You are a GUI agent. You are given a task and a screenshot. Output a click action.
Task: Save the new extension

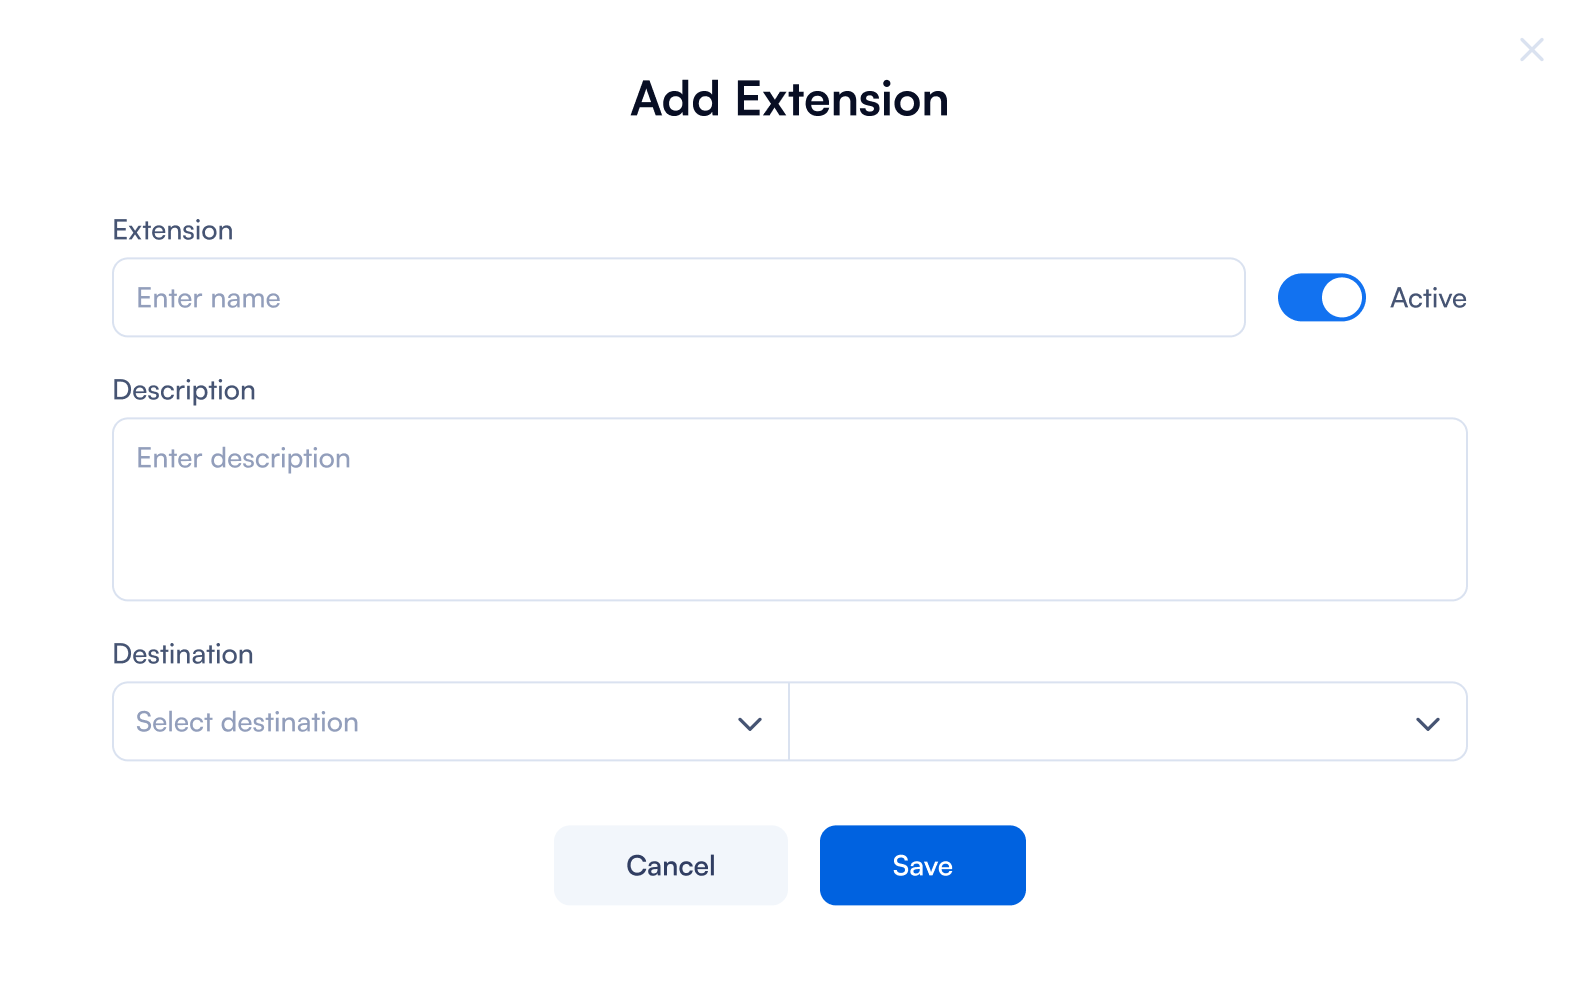[922, 865]
